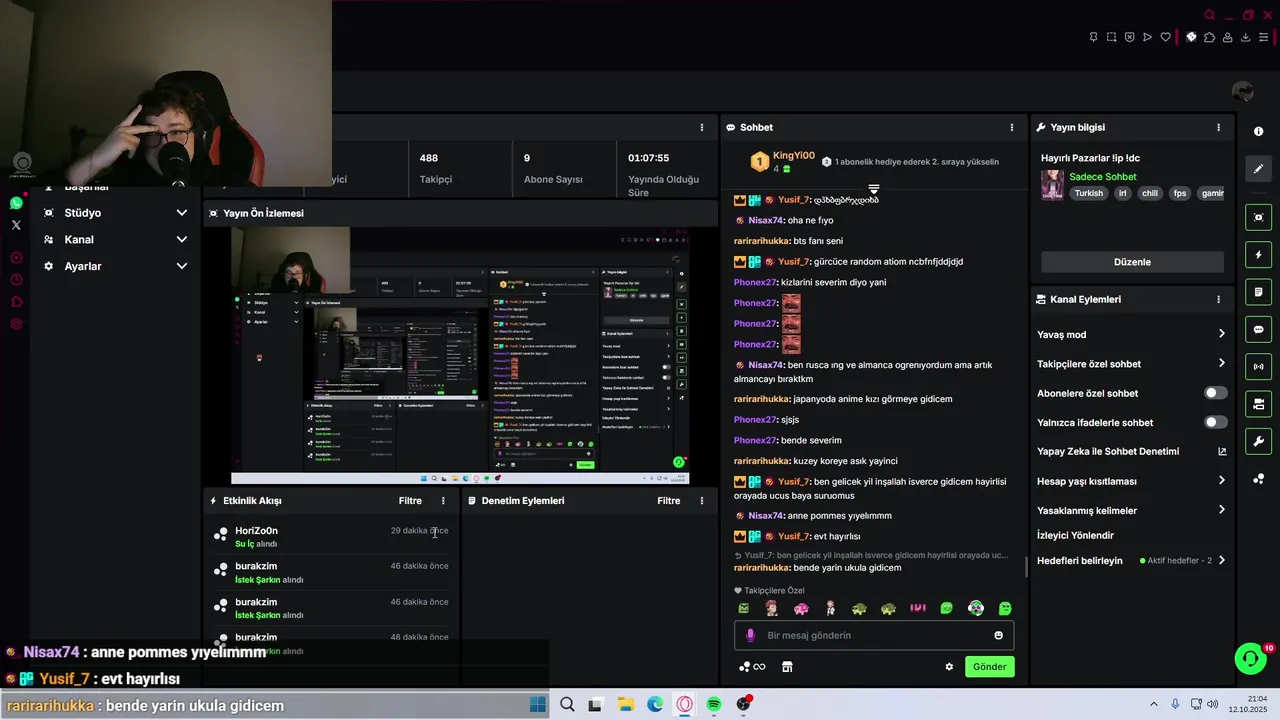
Task: Open Yayın bilgisi panel three-dot menu
Action: point(1218,128)
